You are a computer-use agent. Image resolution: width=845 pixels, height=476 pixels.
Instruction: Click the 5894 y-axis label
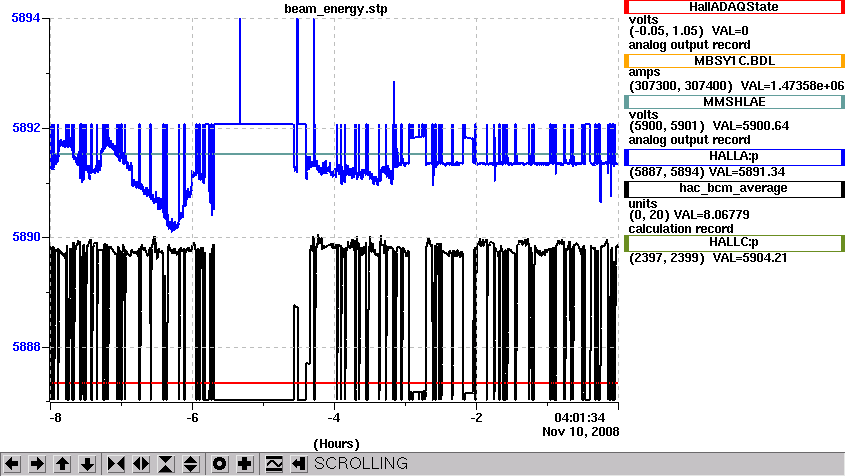(x=26, y=18)
